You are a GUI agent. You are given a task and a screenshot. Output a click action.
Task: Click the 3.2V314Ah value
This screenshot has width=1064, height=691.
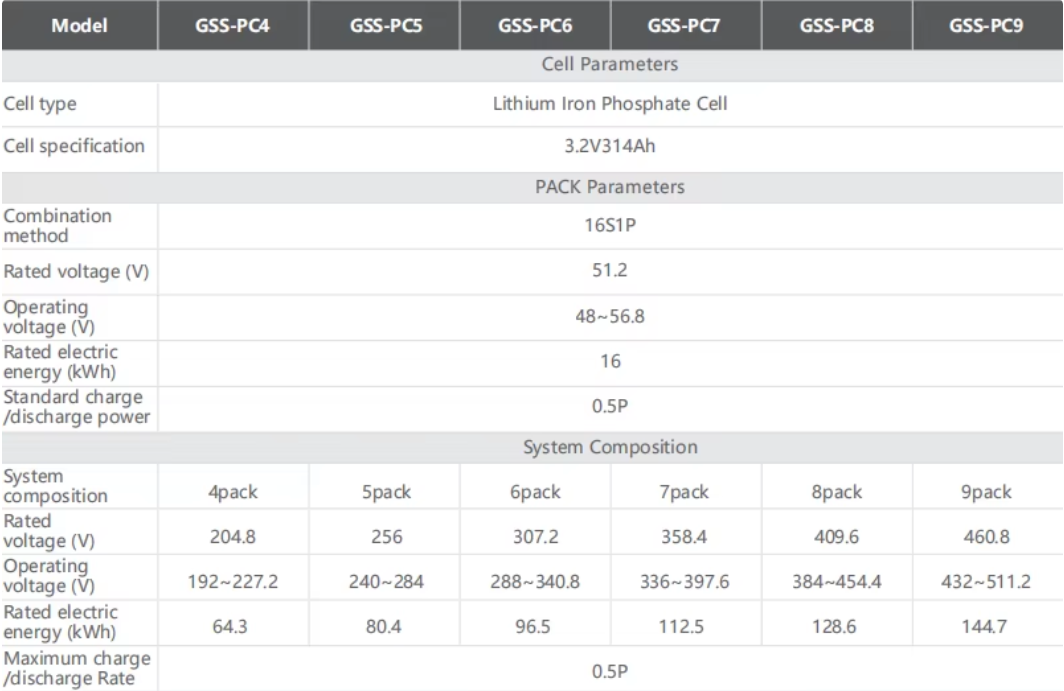[x=609, y=146]
